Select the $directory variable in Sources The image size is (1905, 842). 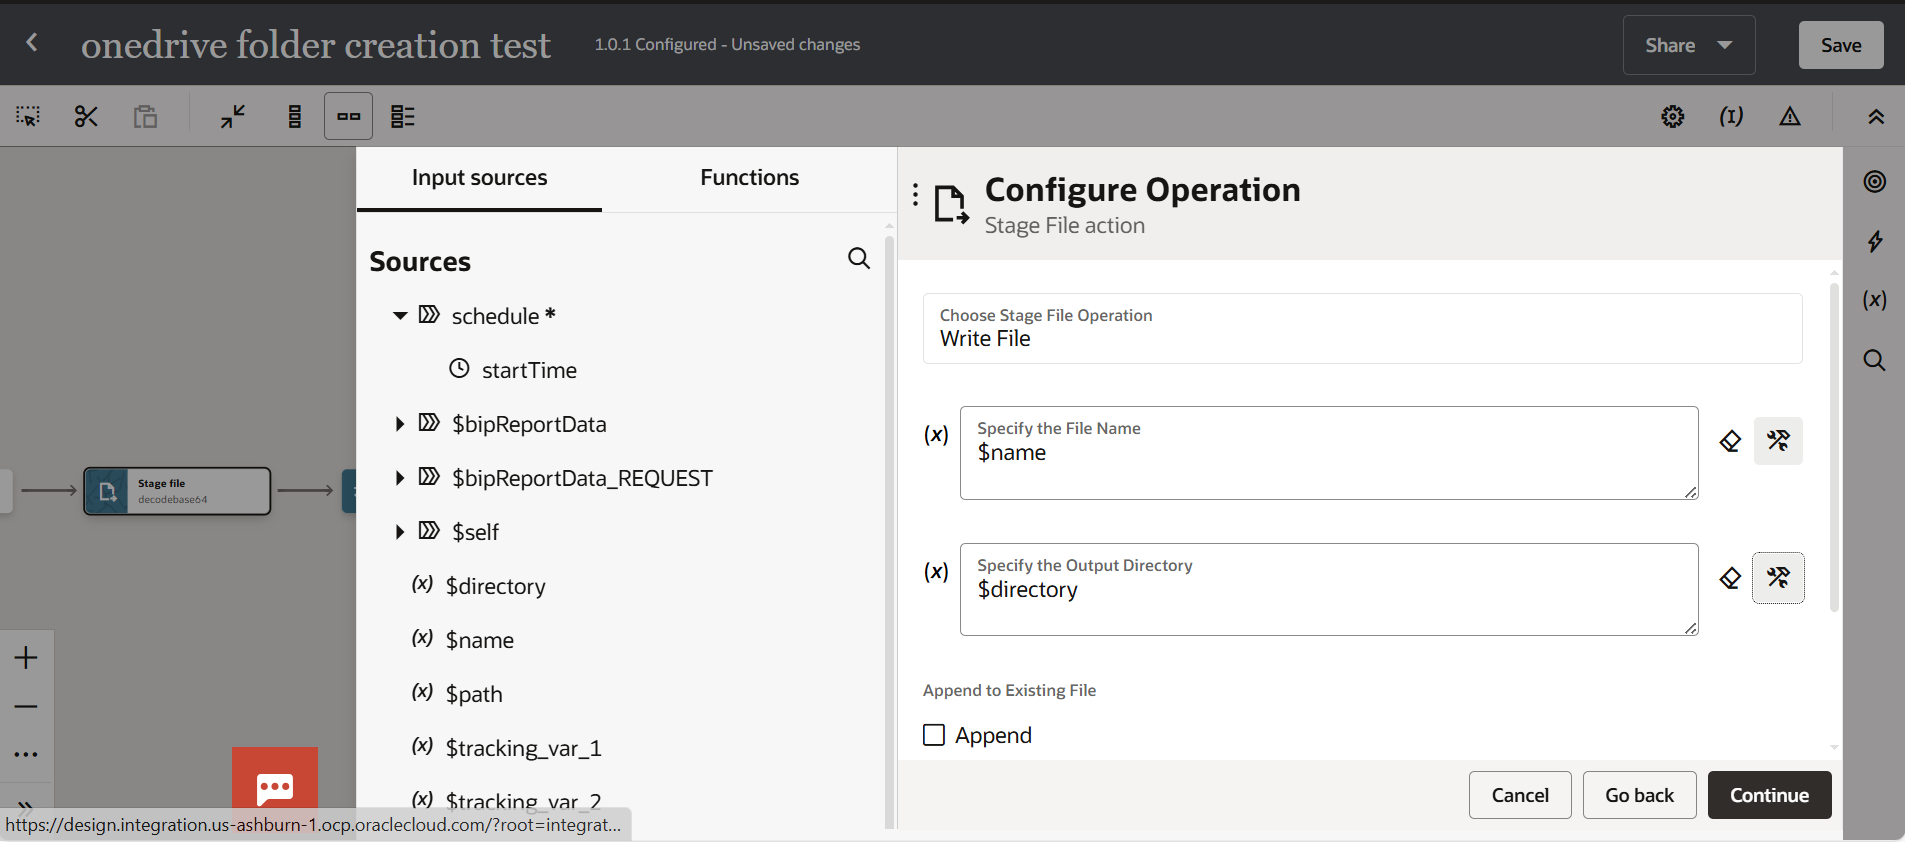click(x=495, y=586)
